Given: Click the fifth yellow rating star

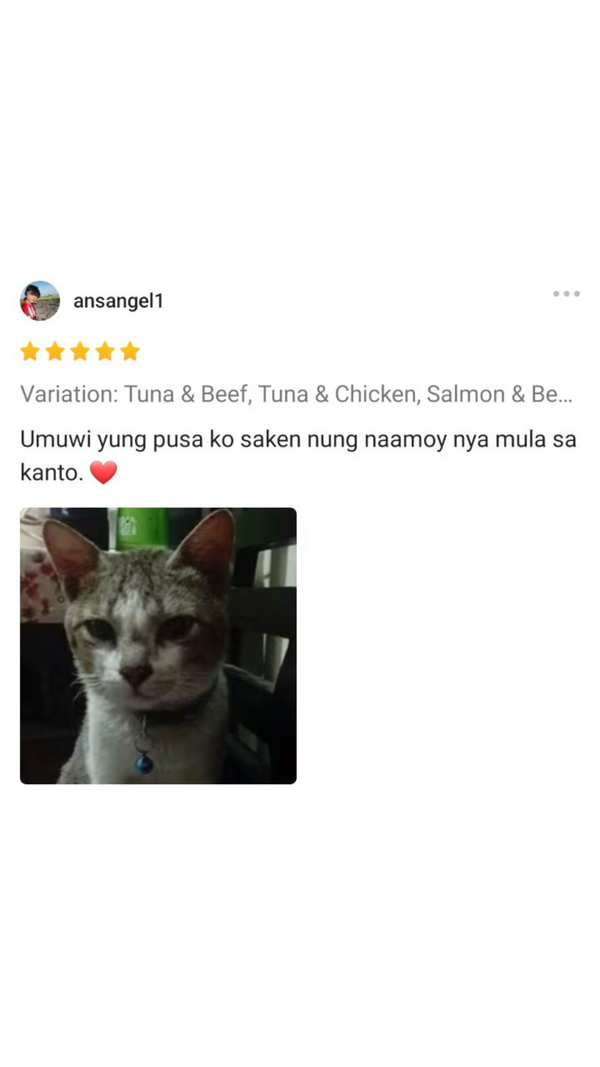Looking at the screenshot, I should click(130, 351).
